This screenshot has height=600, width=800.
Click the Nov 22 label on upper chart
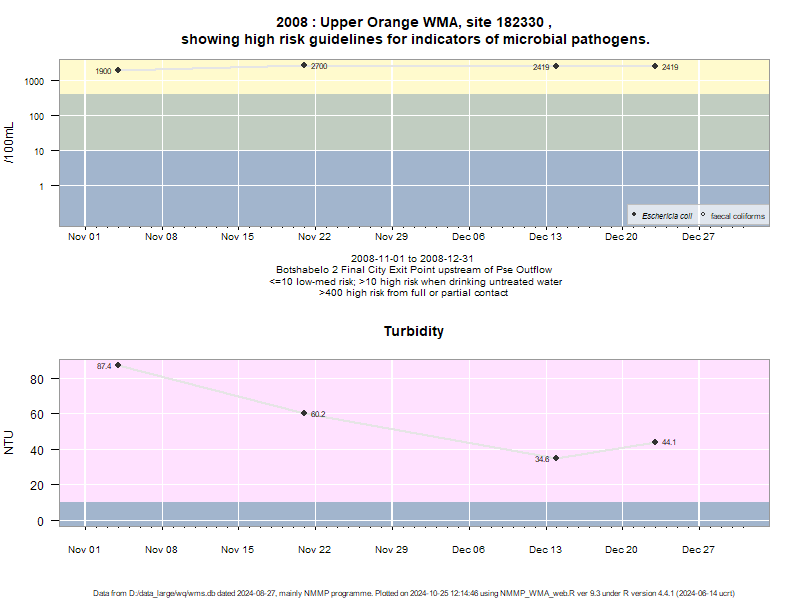click(x=314, y=237)
